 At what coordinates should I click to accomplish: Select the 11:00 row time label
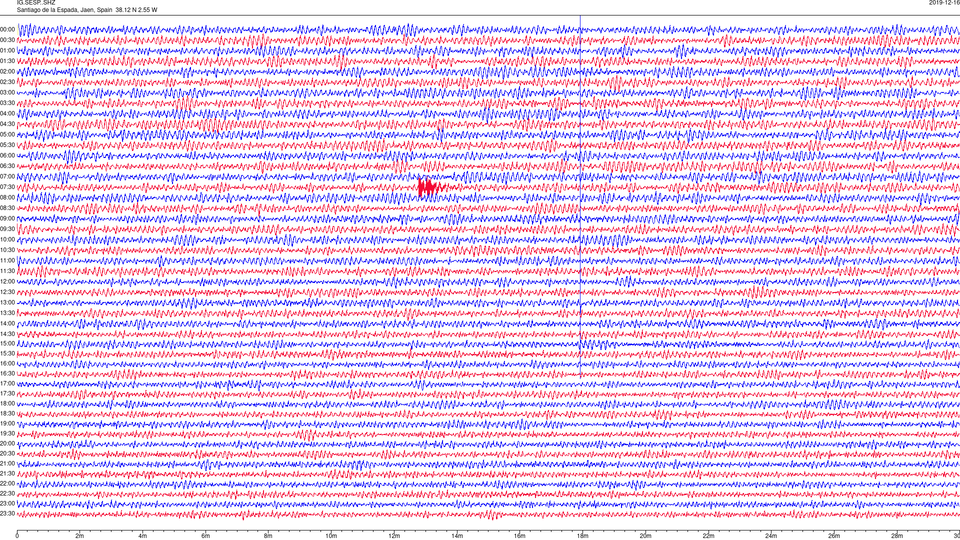(x=7, y=260)
